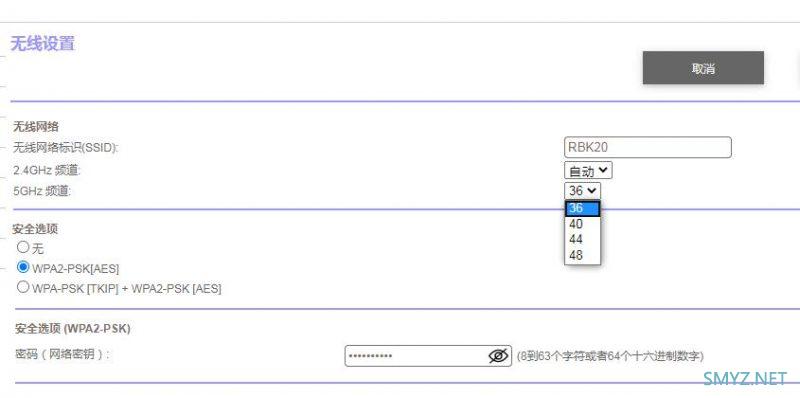Click the 取消 cancel button
Screen dimensions: 800x398
pyautogui.click(x=703, y=68)
